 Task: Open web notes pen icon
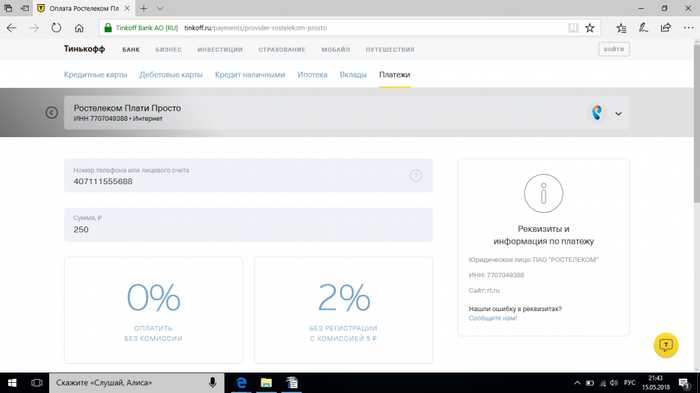[x=643, y=28]
